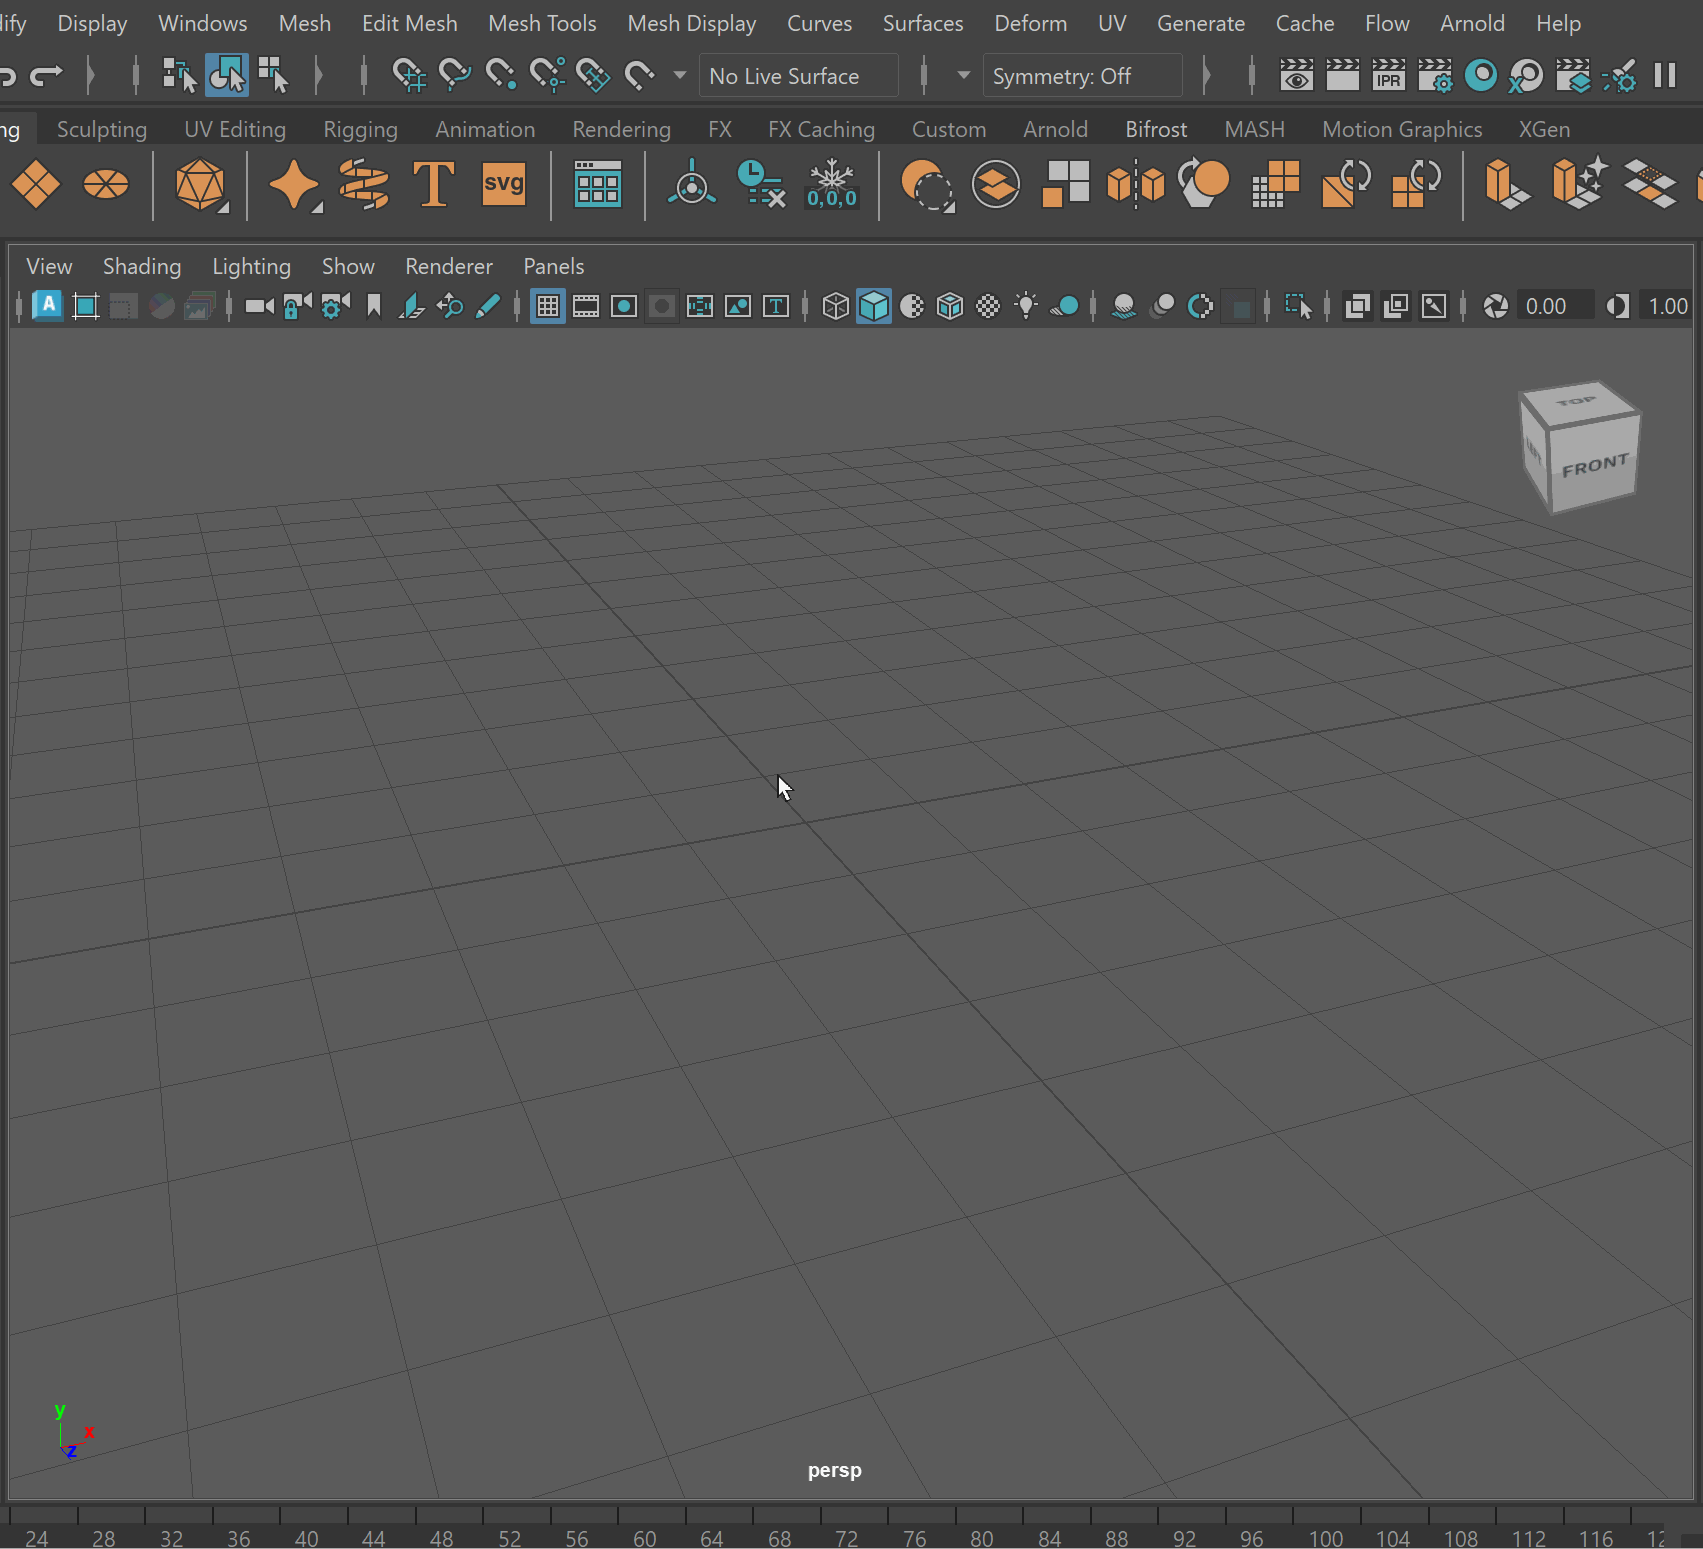Click the FRONT face of view cube
Viewport: 1703px width, 1549px height.
[x=1594, y=466]
